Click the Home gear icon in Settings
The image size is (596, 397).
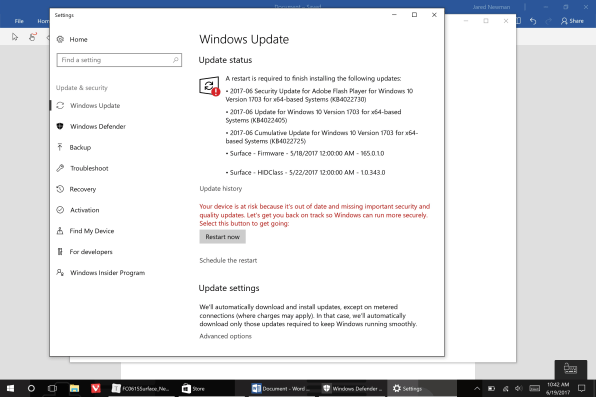click(60, 39)
